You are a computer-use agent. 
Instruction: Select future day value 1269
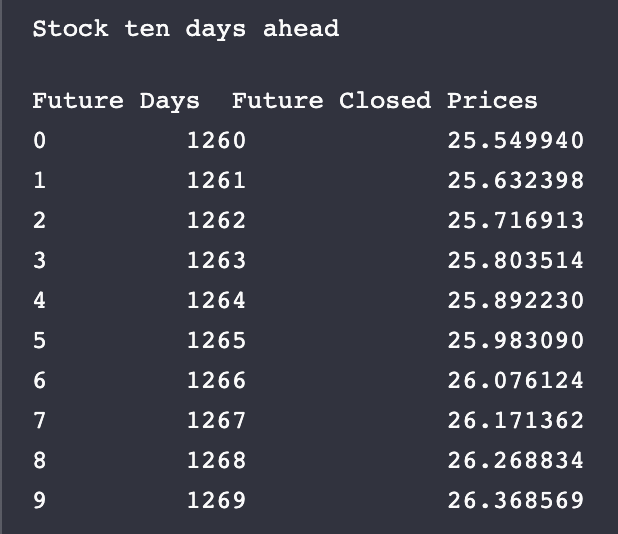click(216, 501)
